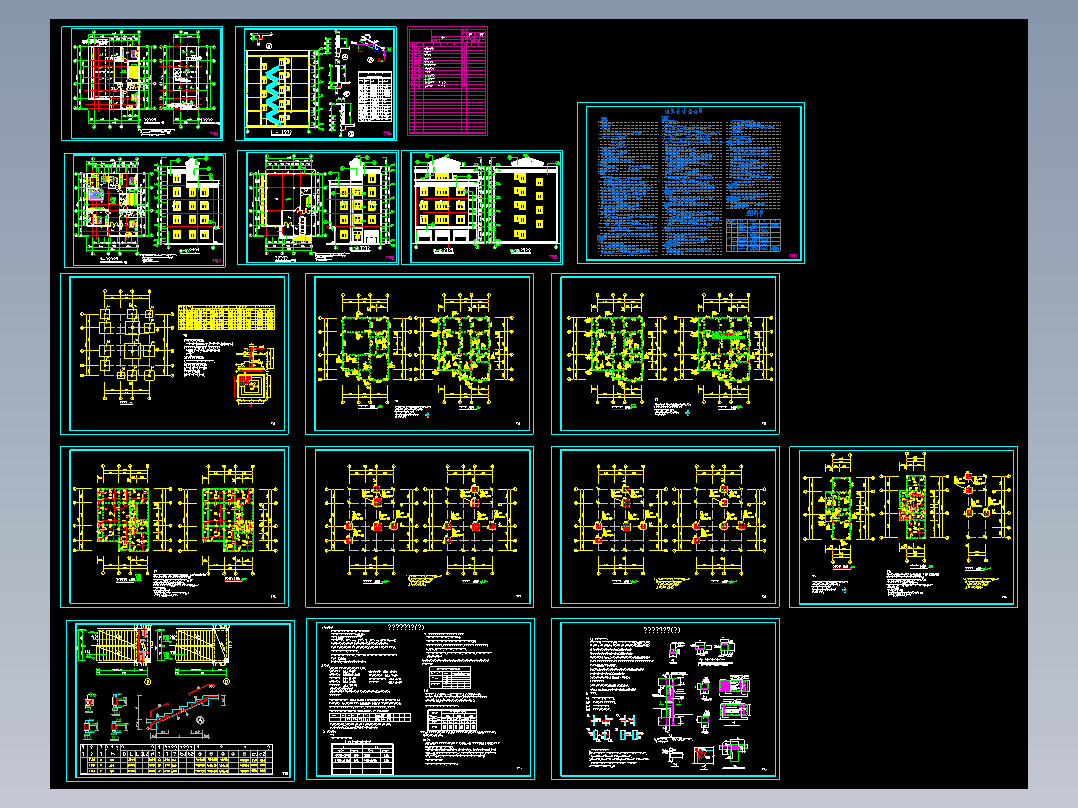Select the red-green slab reinforcement plan sheet

[175, 527]
